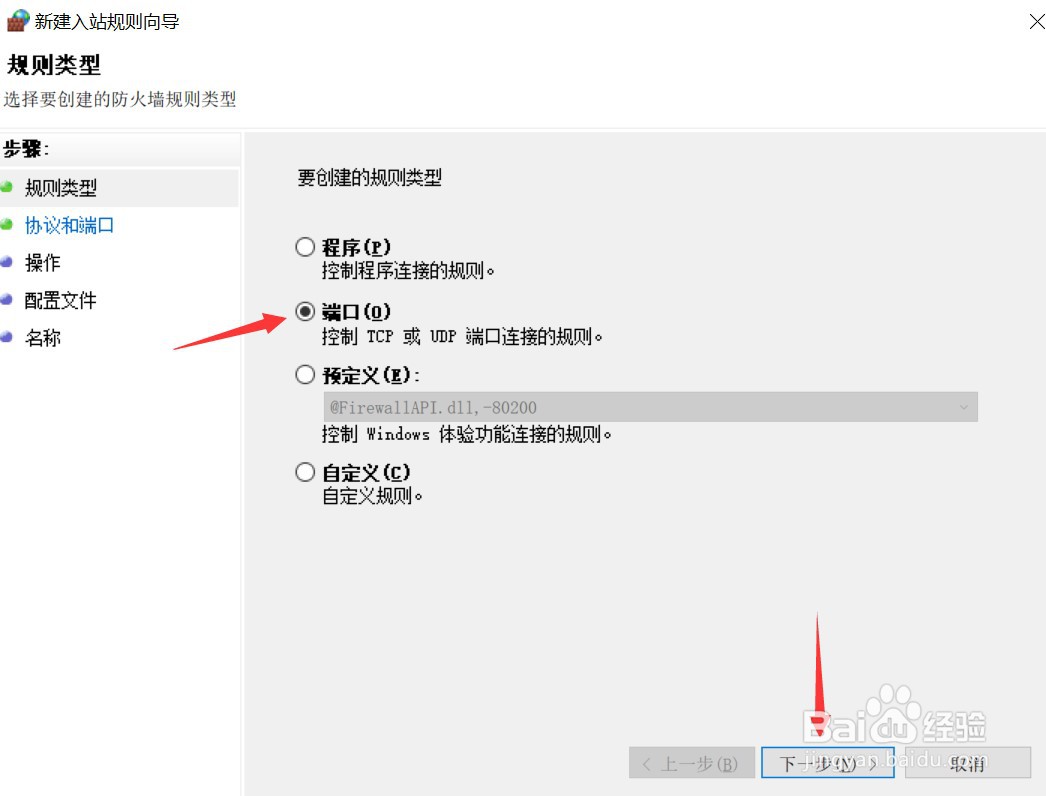This screenshot has width=1046, height=796.
Task: Click the green bullet beside 规则类型 step
Action: [x=7, y=187]
